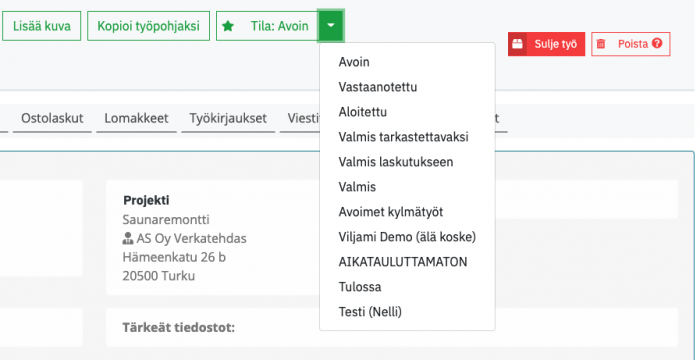Image resolution: width=700 pixels, height=360 pixels.
Task: Click the Lisää kuva button
Action: pos(42,26)
